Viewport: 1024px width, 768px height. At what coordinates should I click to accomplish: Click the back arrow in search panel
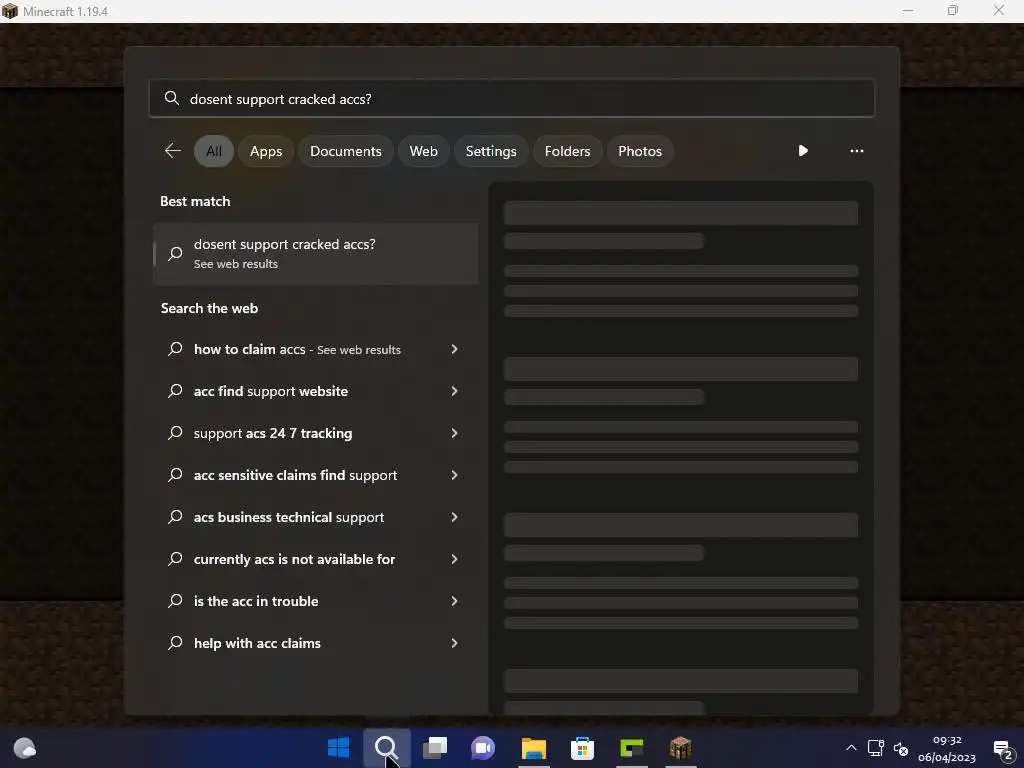click(x=173, y=151)
